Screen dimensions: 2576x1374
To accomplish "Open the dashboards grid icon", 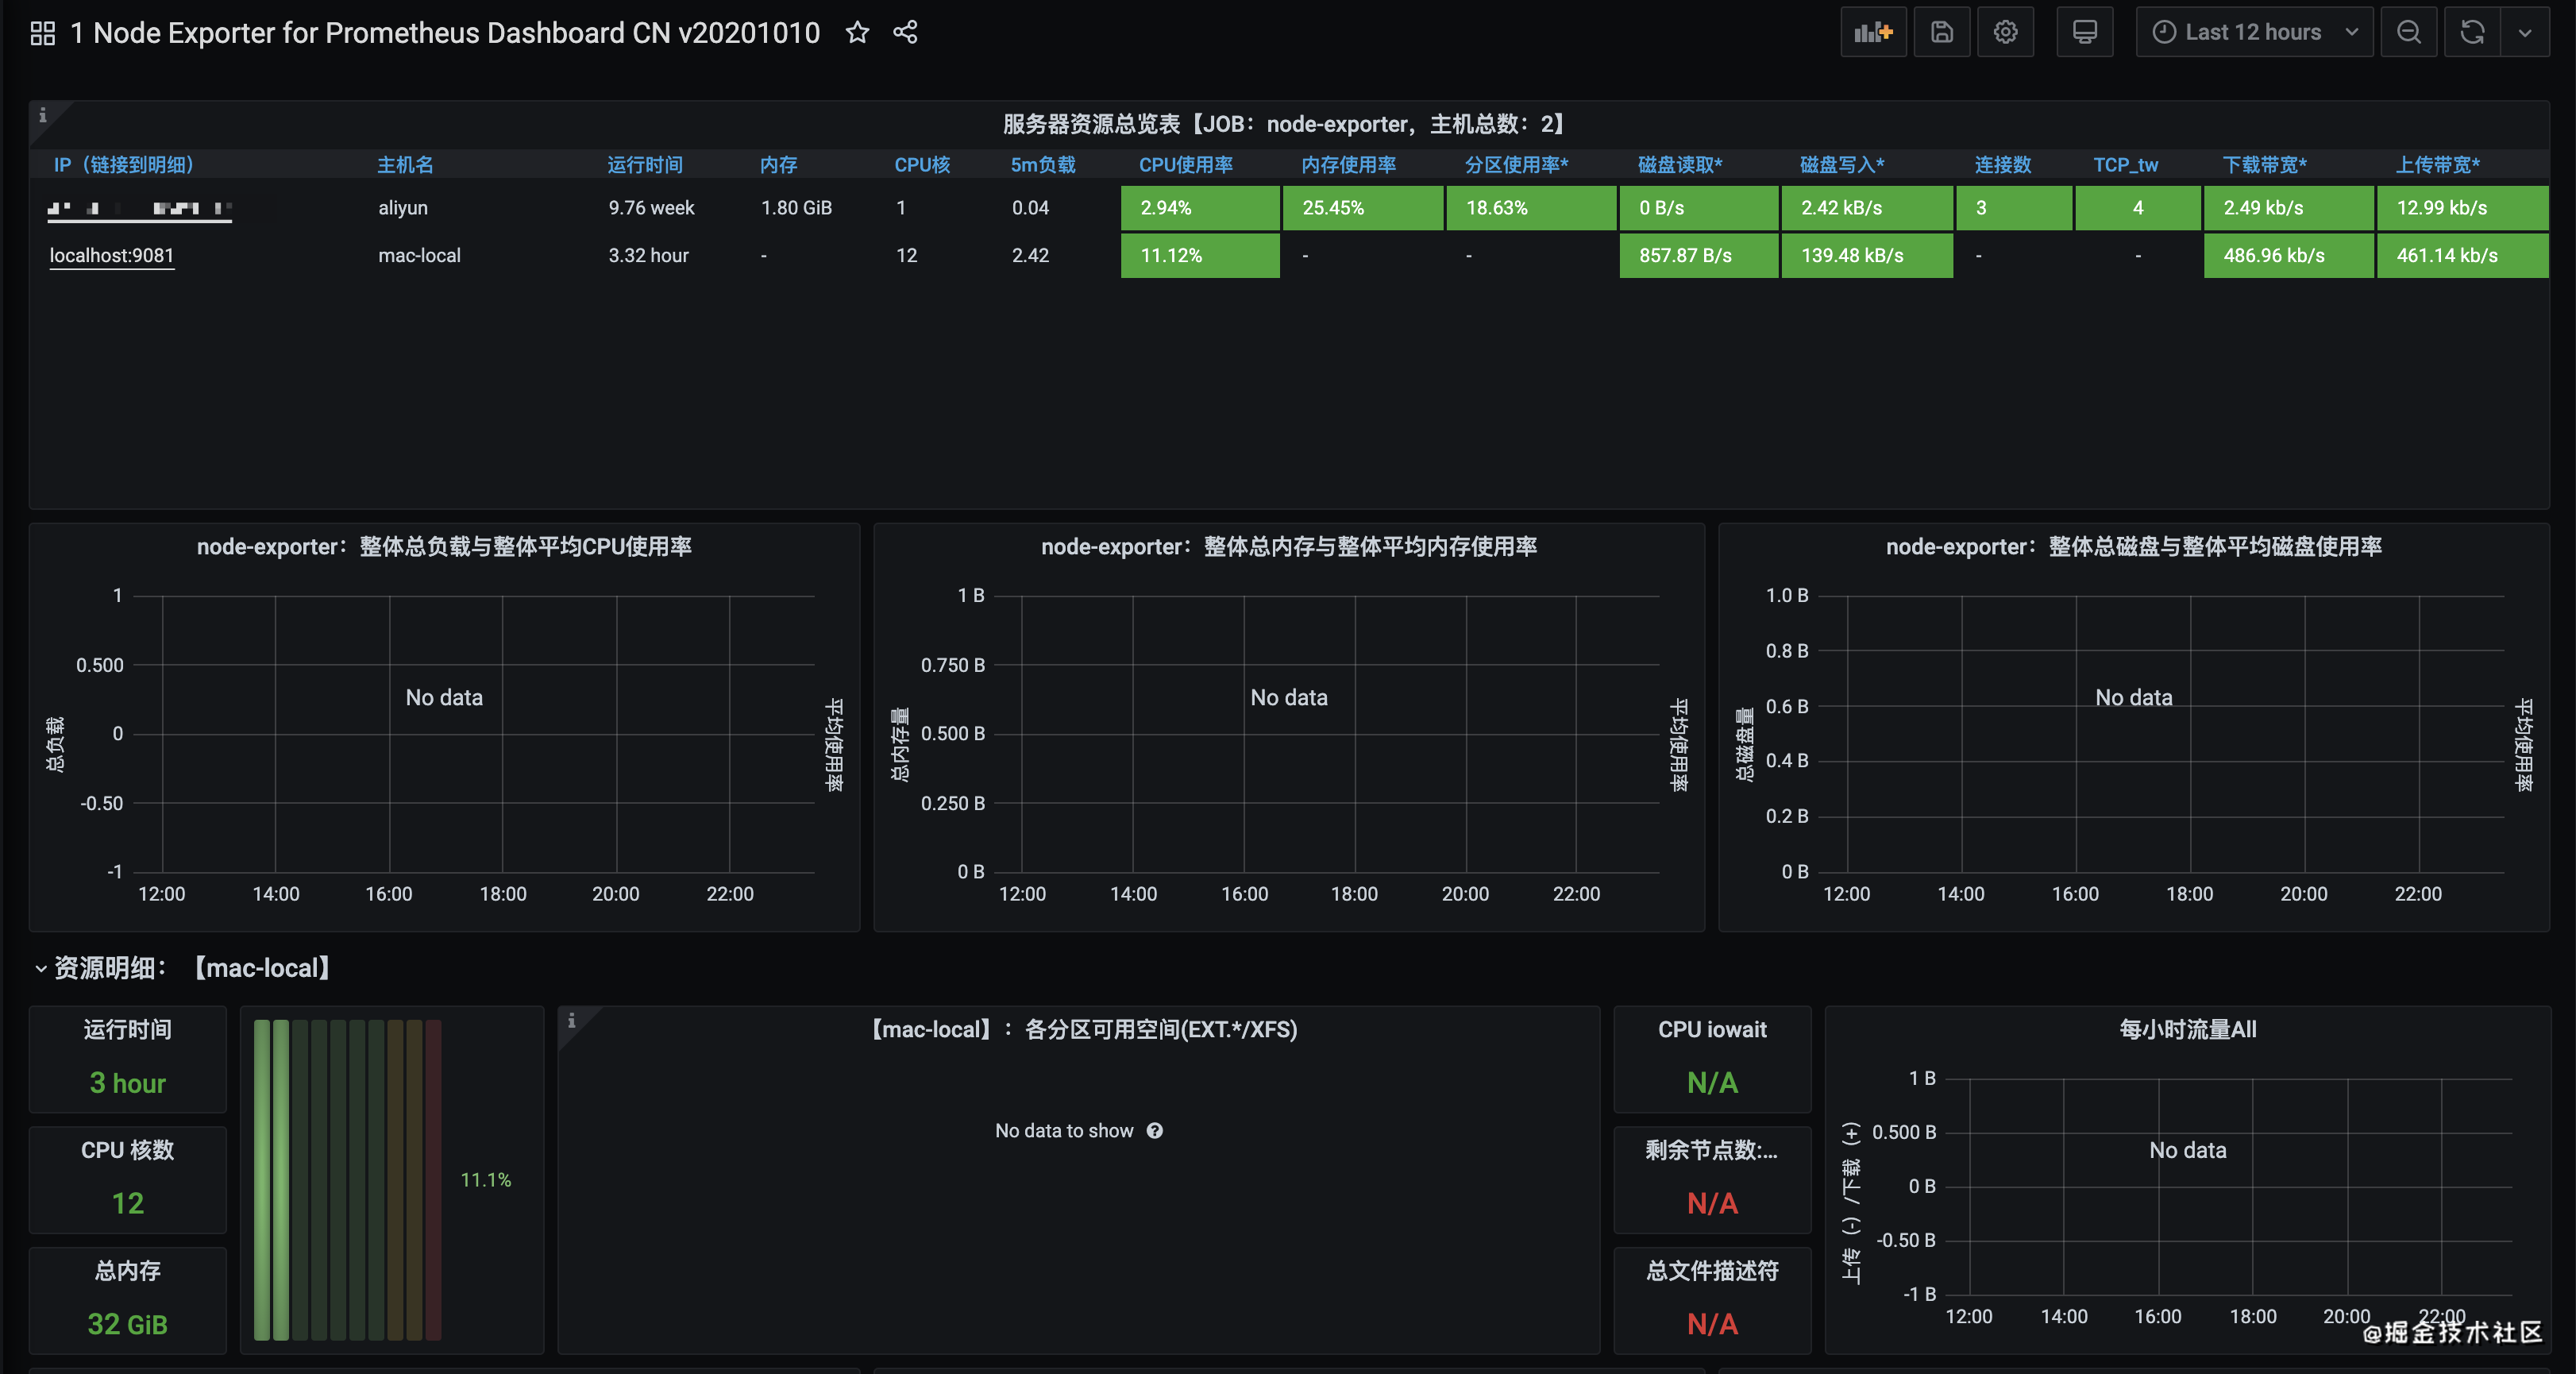I will tap(42, 33).
